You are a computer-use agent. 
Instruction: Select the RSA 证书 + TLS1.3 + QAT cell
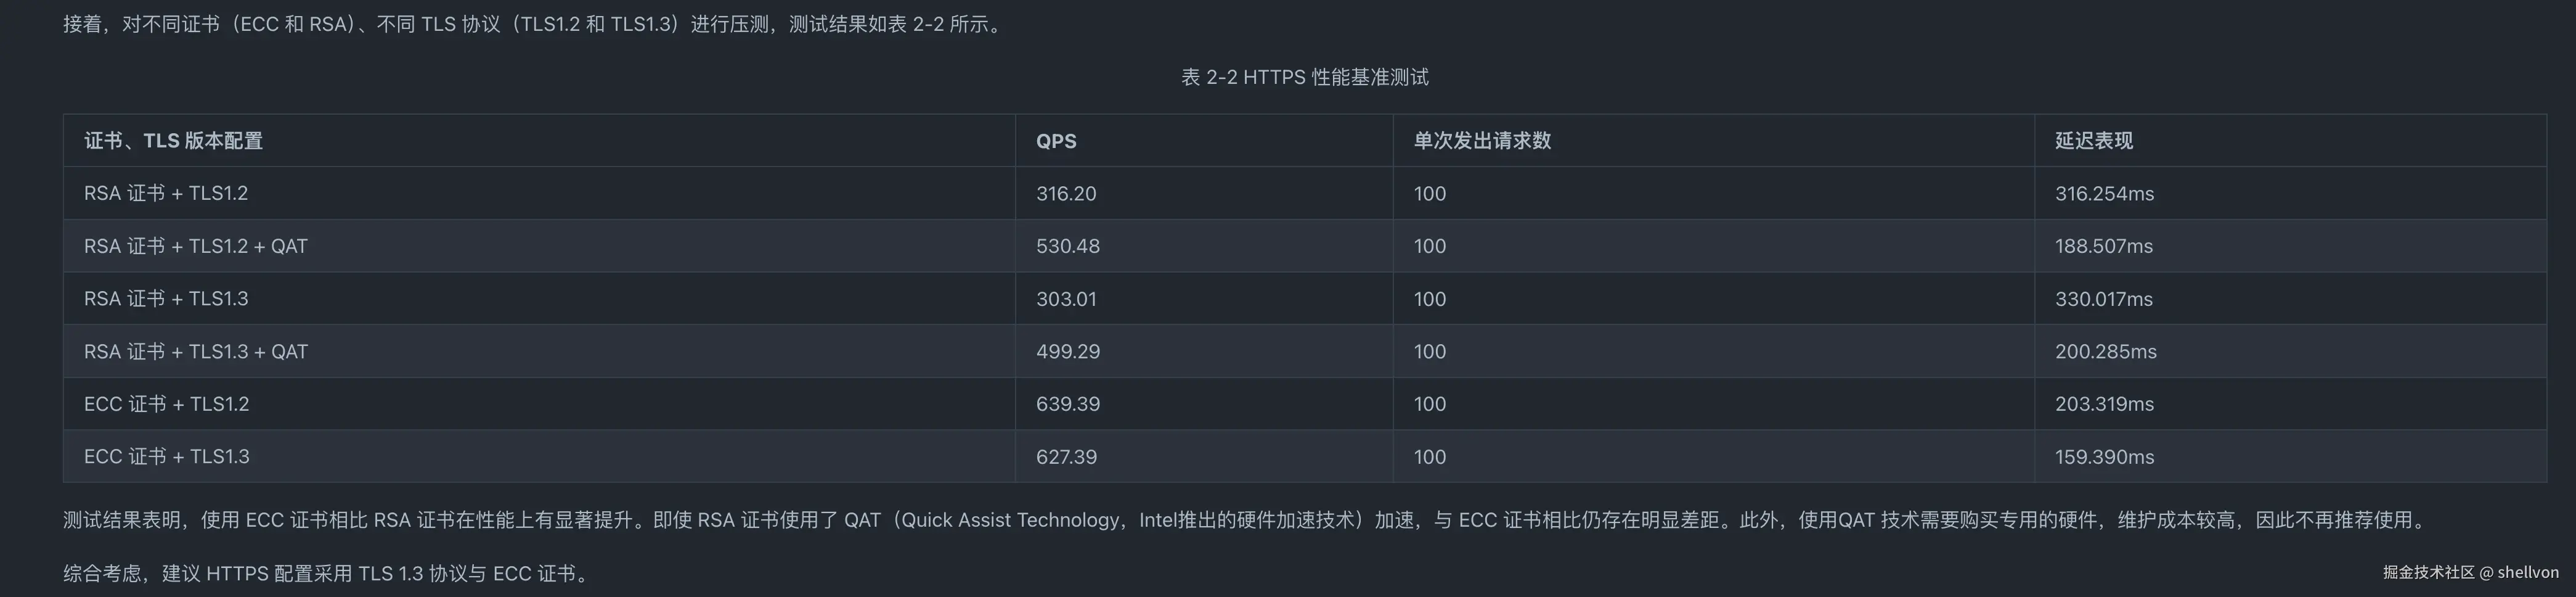click(196, 352)
